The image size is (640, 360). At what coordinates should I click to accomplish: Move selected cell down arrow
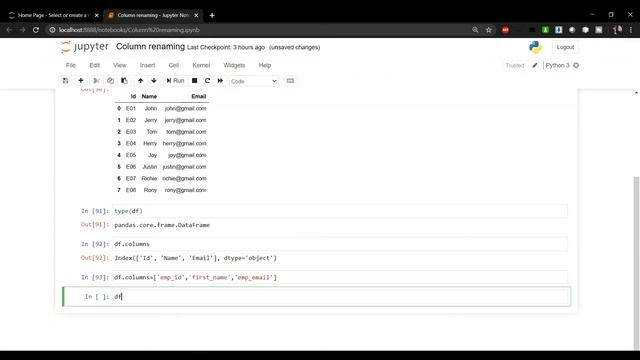(154, 81)
